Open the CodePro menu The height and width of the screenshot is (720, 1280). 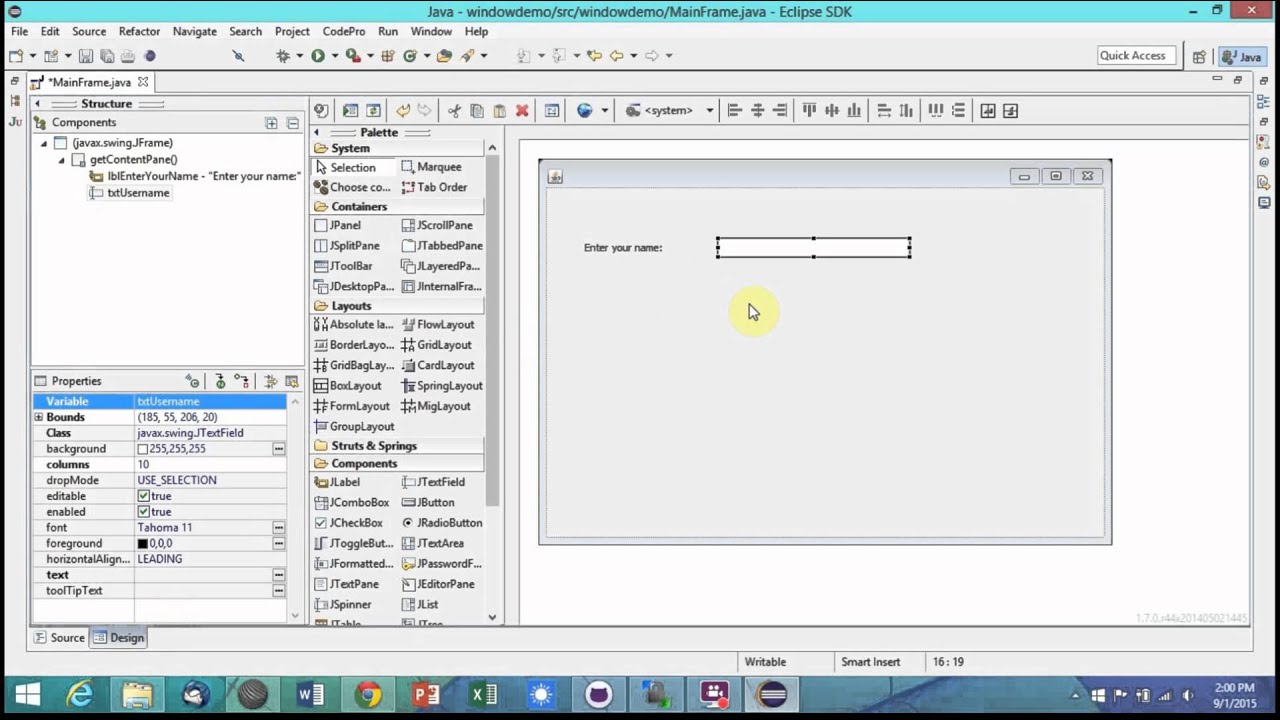(343, 31)
